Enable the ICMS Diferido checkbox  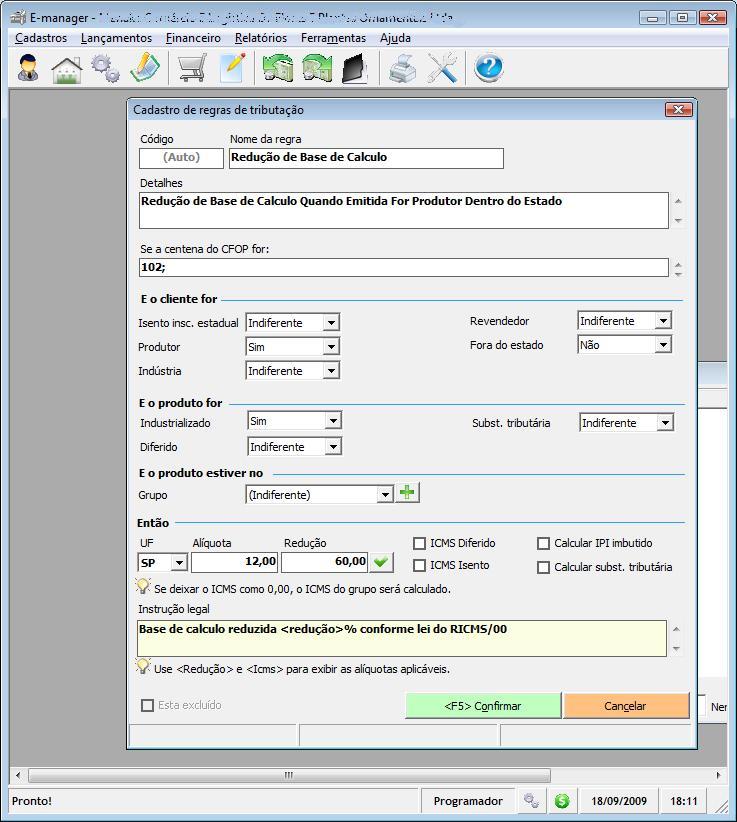point(420,543)
